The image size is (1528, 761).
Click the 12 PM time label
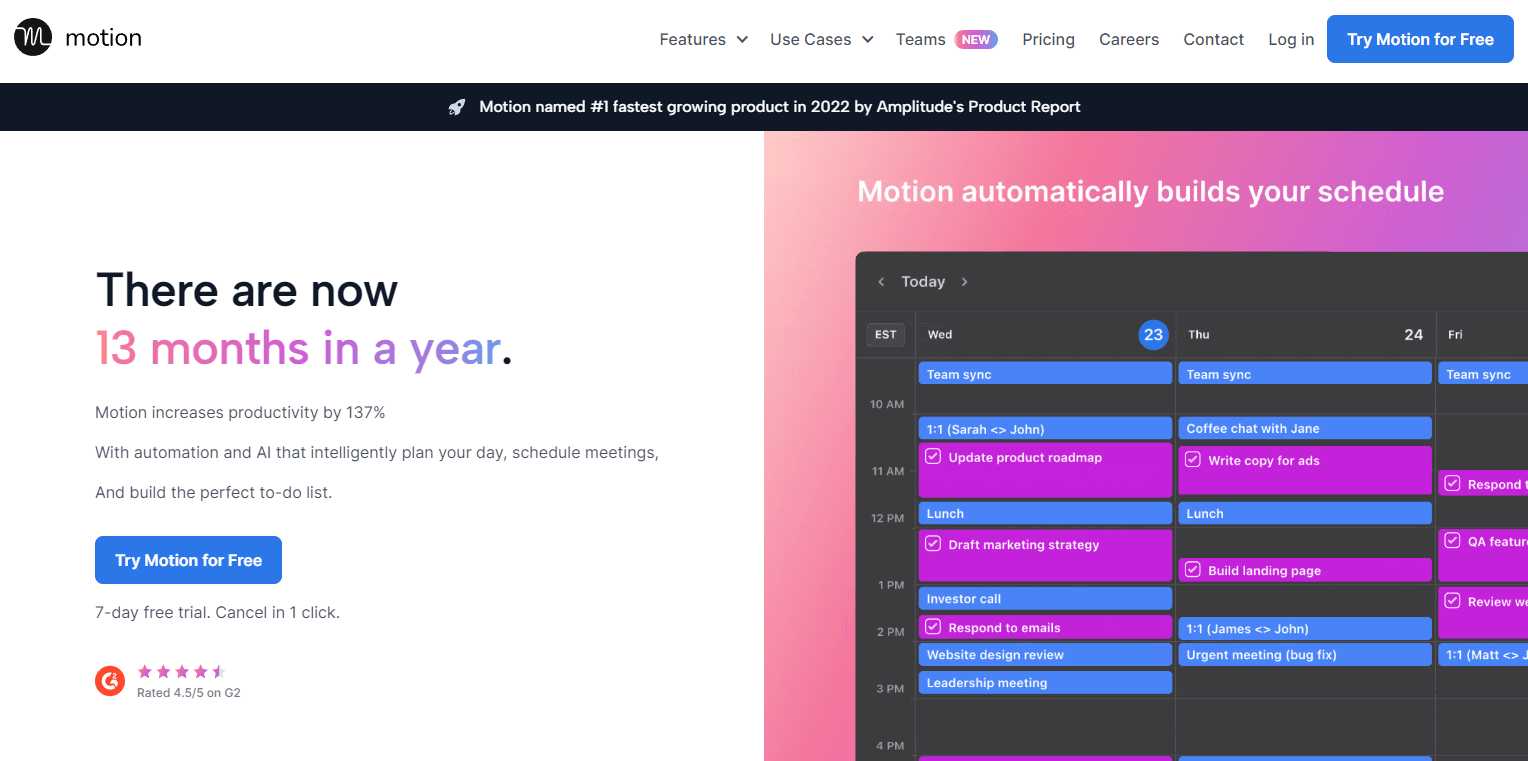(x=887, y=518)
